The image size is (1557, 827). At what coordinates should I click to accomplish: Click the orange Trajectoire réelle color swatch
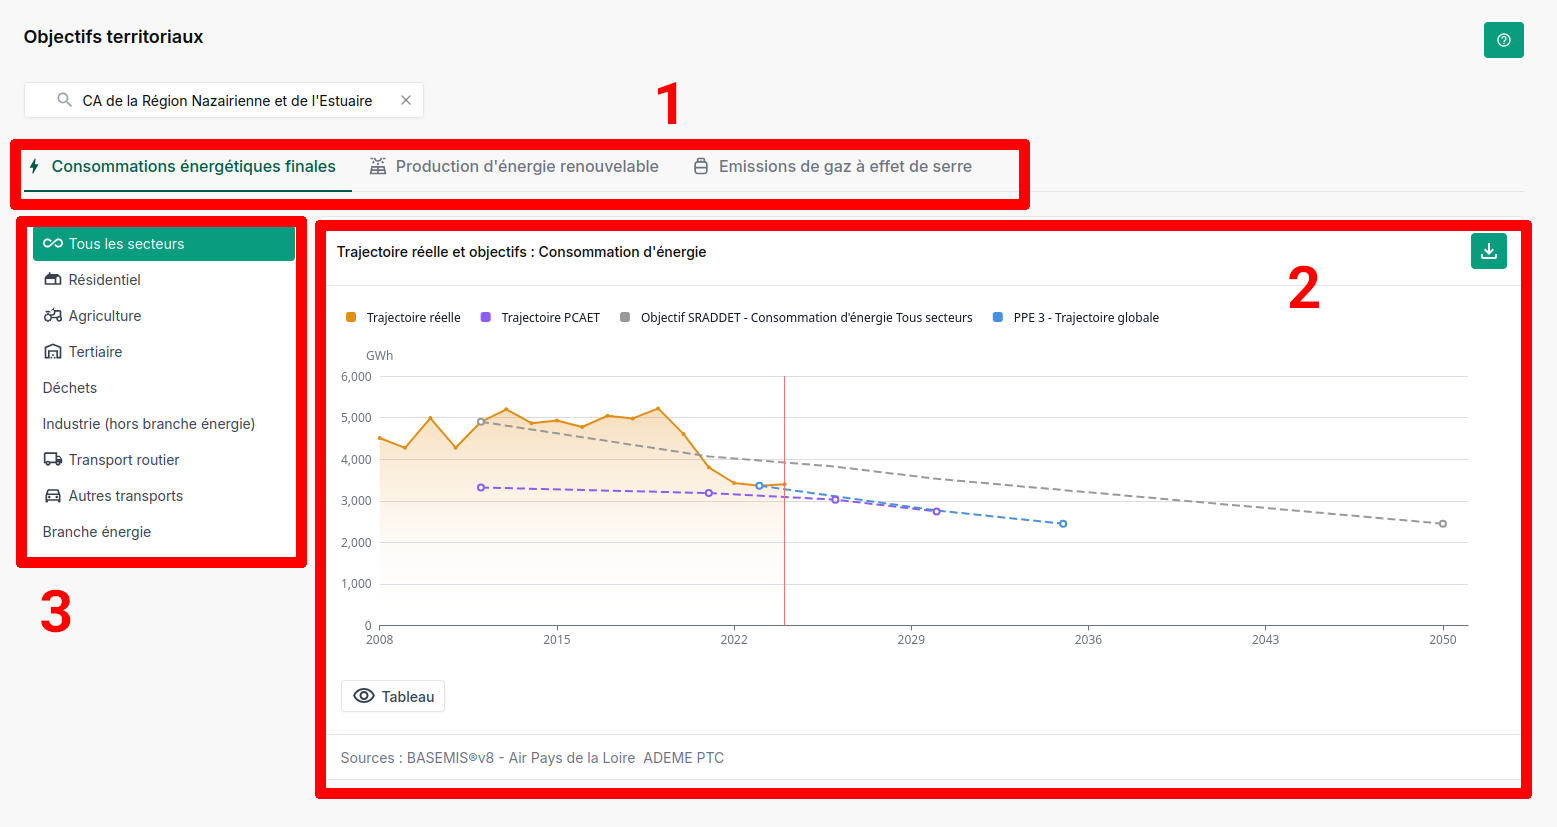tap(351, 317)
